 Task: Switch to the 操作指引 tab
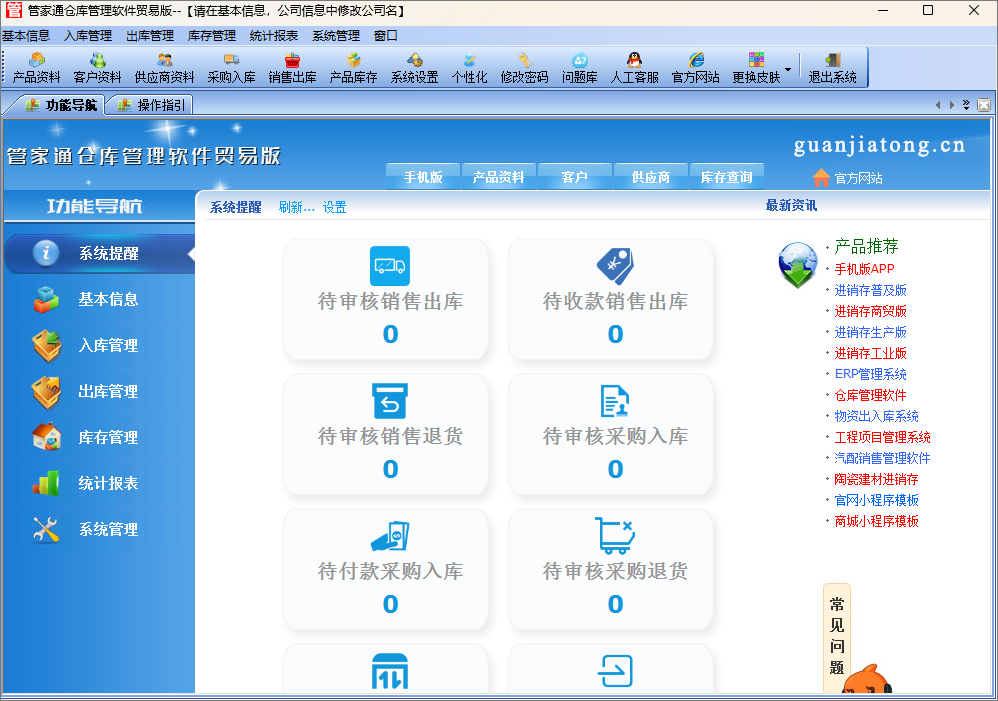(151, 105)
